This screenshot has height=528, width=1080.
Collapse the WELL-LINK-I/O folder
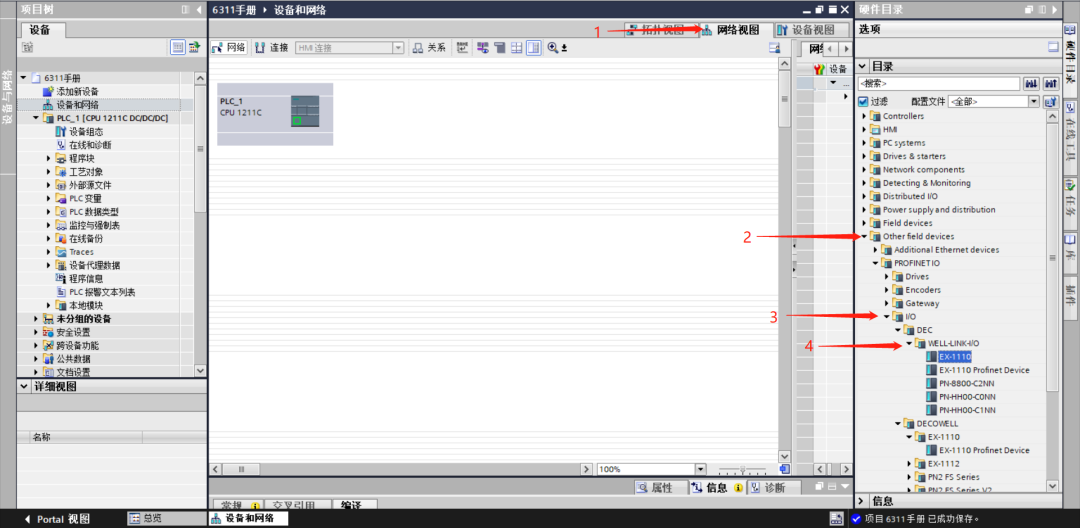(908, 343)
